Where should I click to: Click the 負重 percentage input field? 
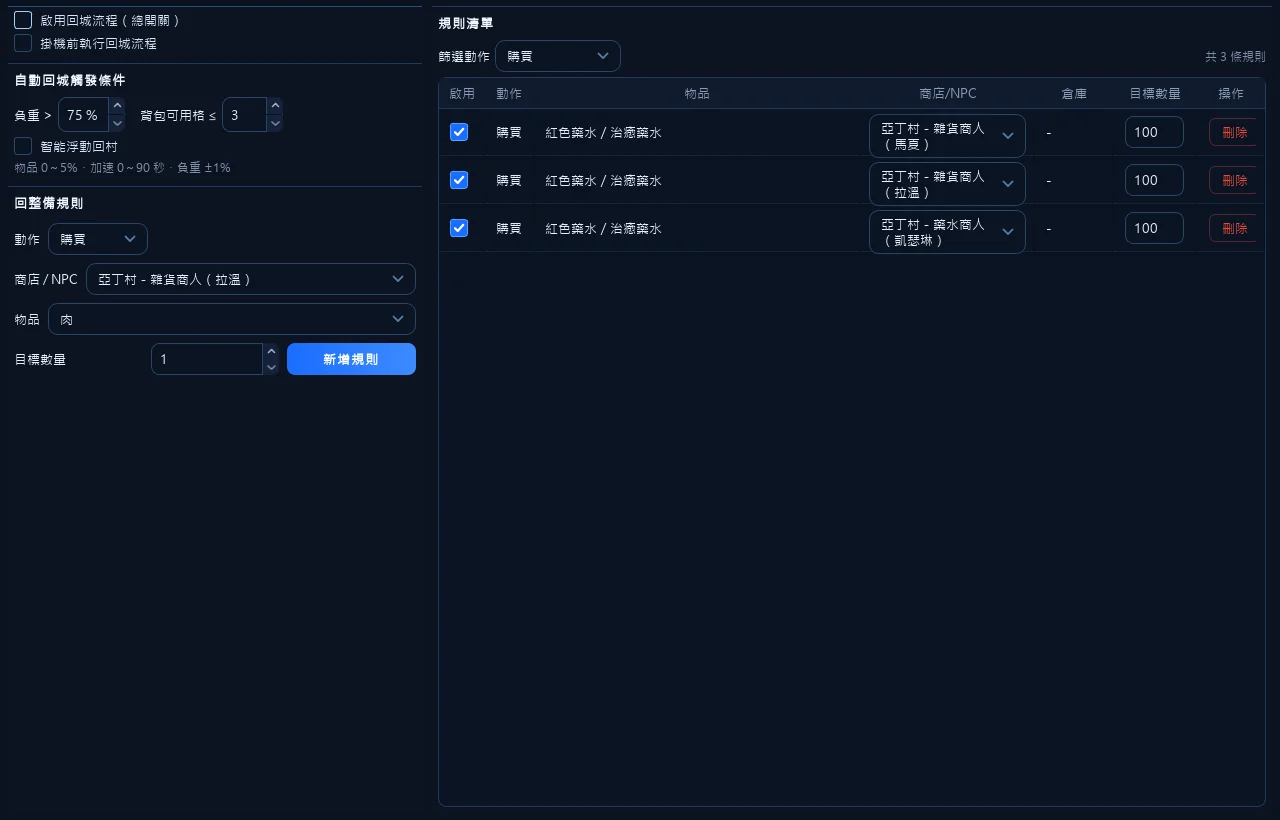[84, 115]
